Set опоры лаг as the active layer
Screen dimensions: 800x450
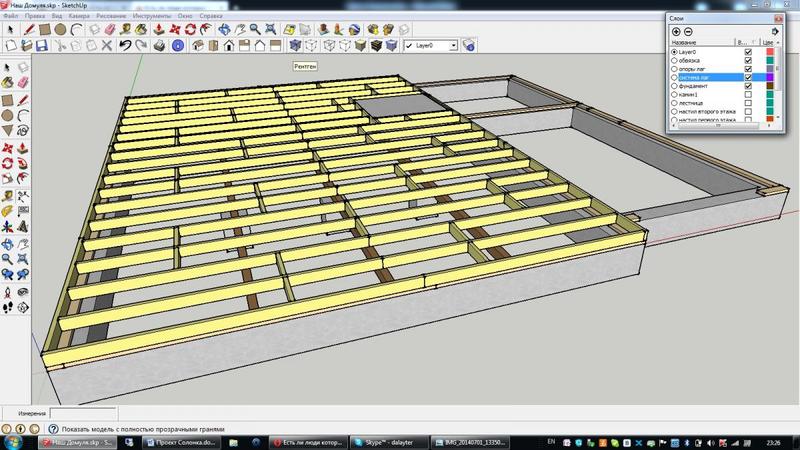[x=675, y=69]
